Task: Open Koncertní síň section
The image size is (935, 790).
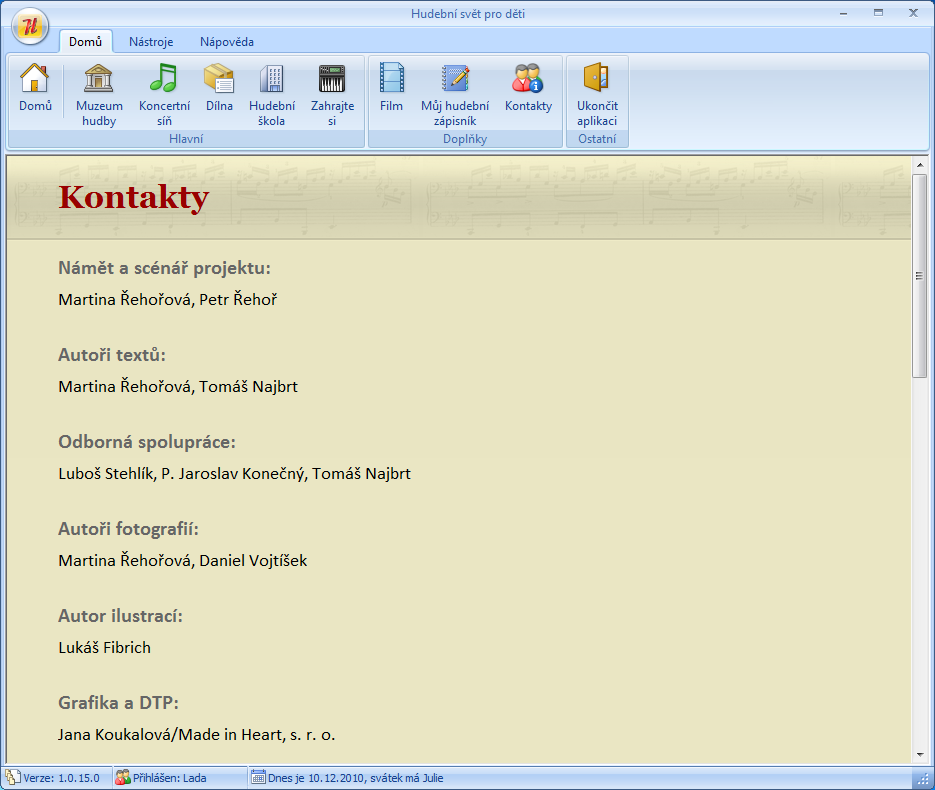Action: coord(164,94)
